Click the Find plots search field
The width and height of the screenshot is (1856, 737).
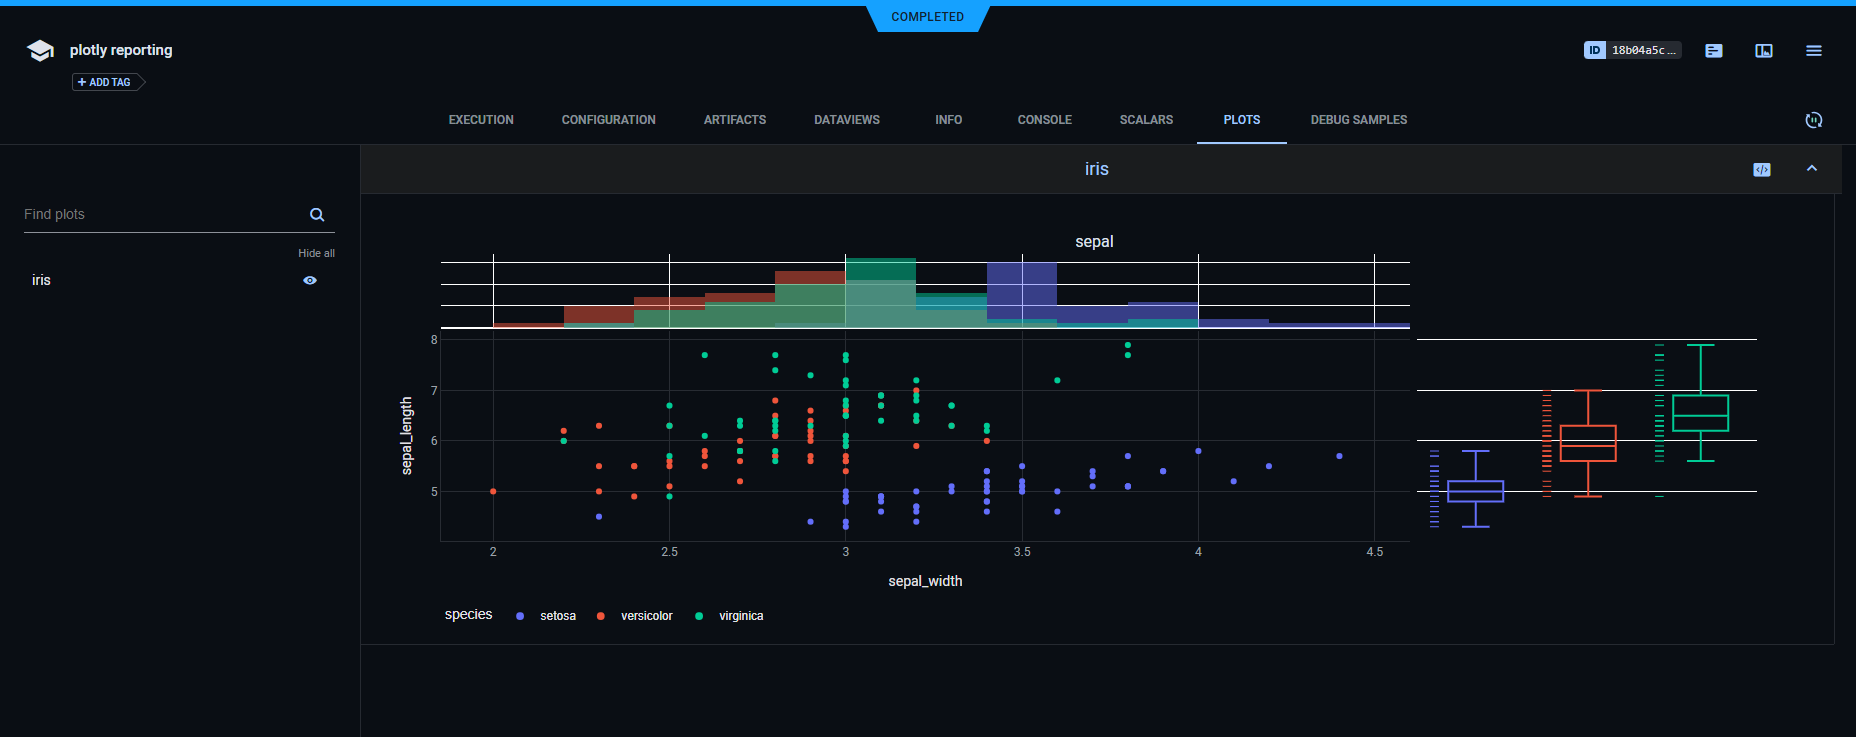tap(160, 215)
